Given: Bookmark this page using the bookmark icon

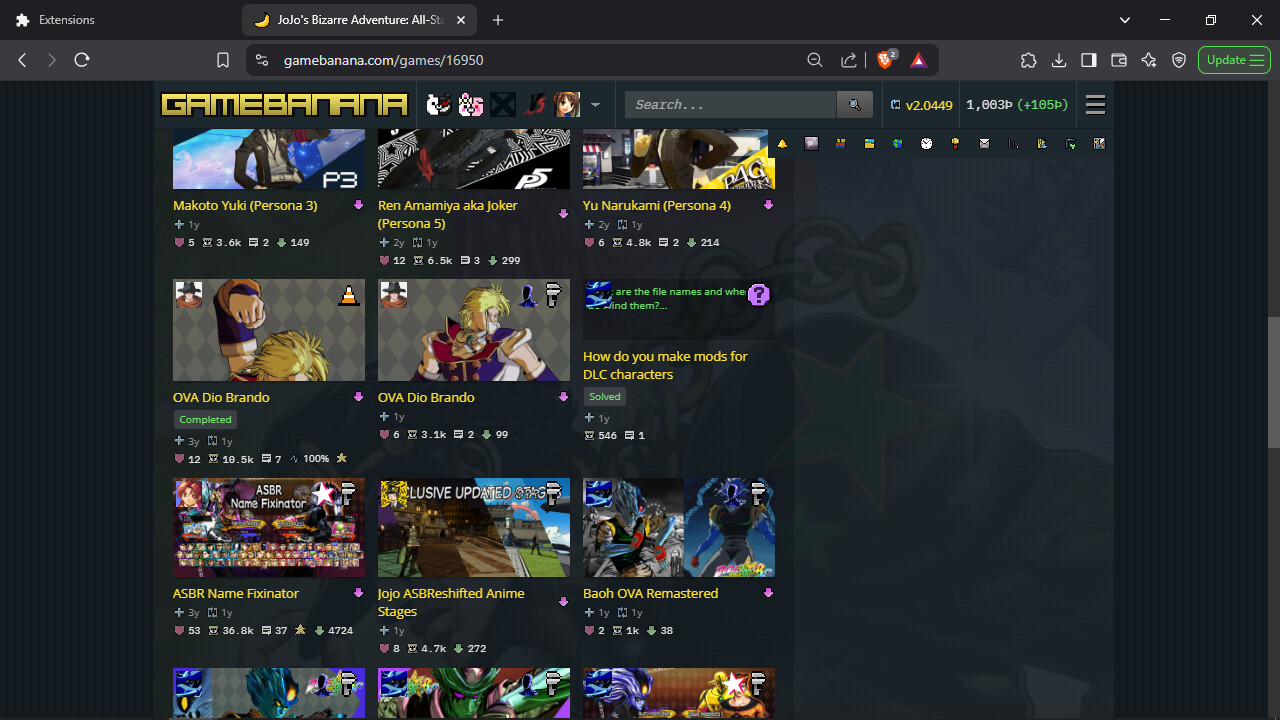Looking at the screenshot, I should pyautogui.click(x=223, y=60).
